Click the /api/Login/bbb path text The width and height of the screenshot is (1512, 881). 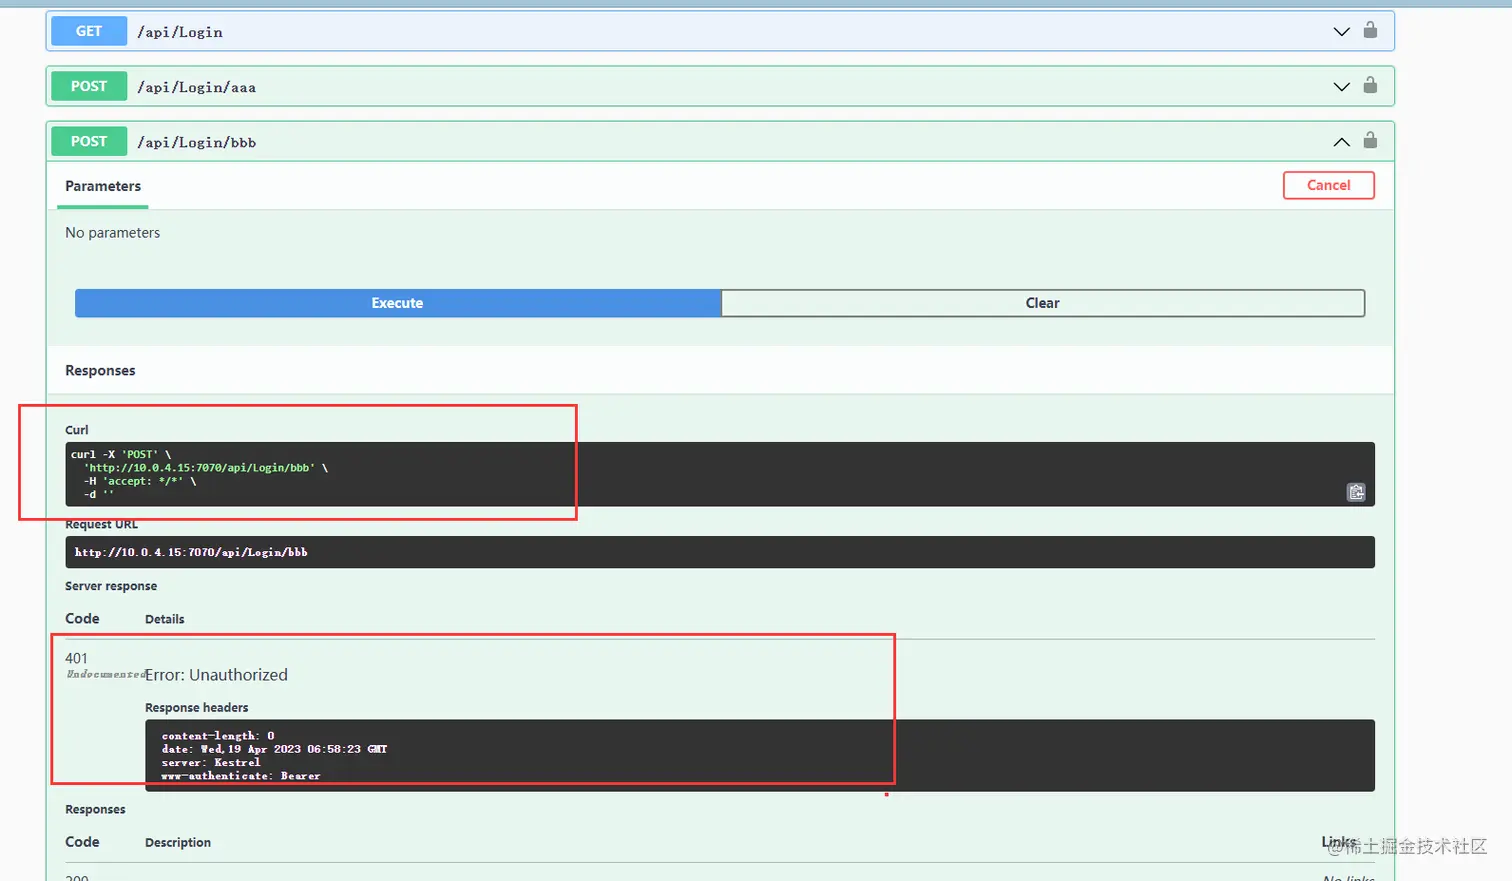(197, 142)
